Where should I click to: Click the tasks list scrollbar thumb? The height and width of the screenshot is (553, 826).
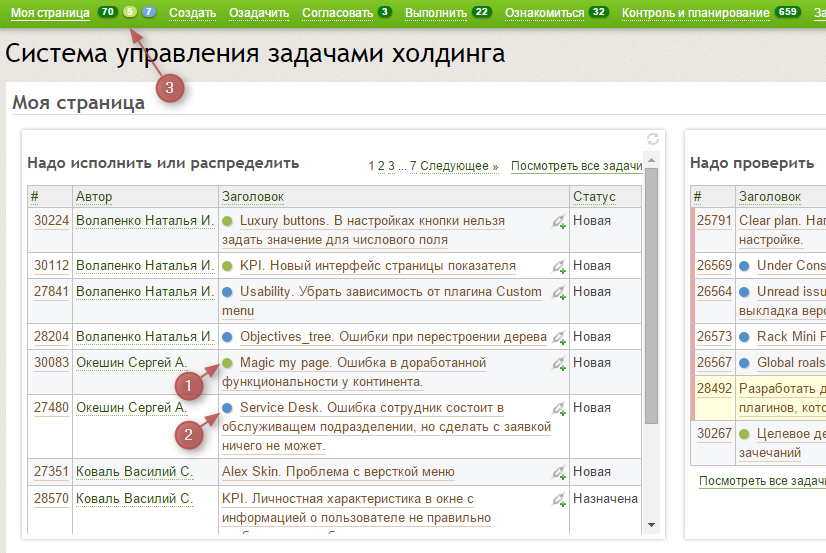pyautogui.click(x=652, y=295)
